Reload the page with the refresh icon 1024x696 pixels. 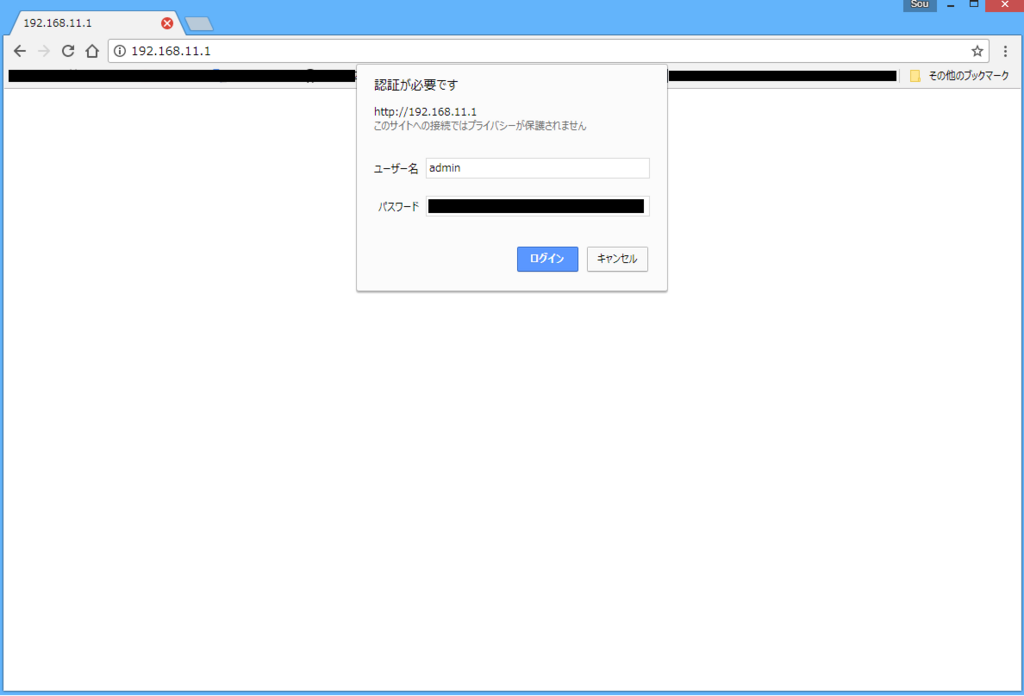pyautogui.click(x=68, y=51)
